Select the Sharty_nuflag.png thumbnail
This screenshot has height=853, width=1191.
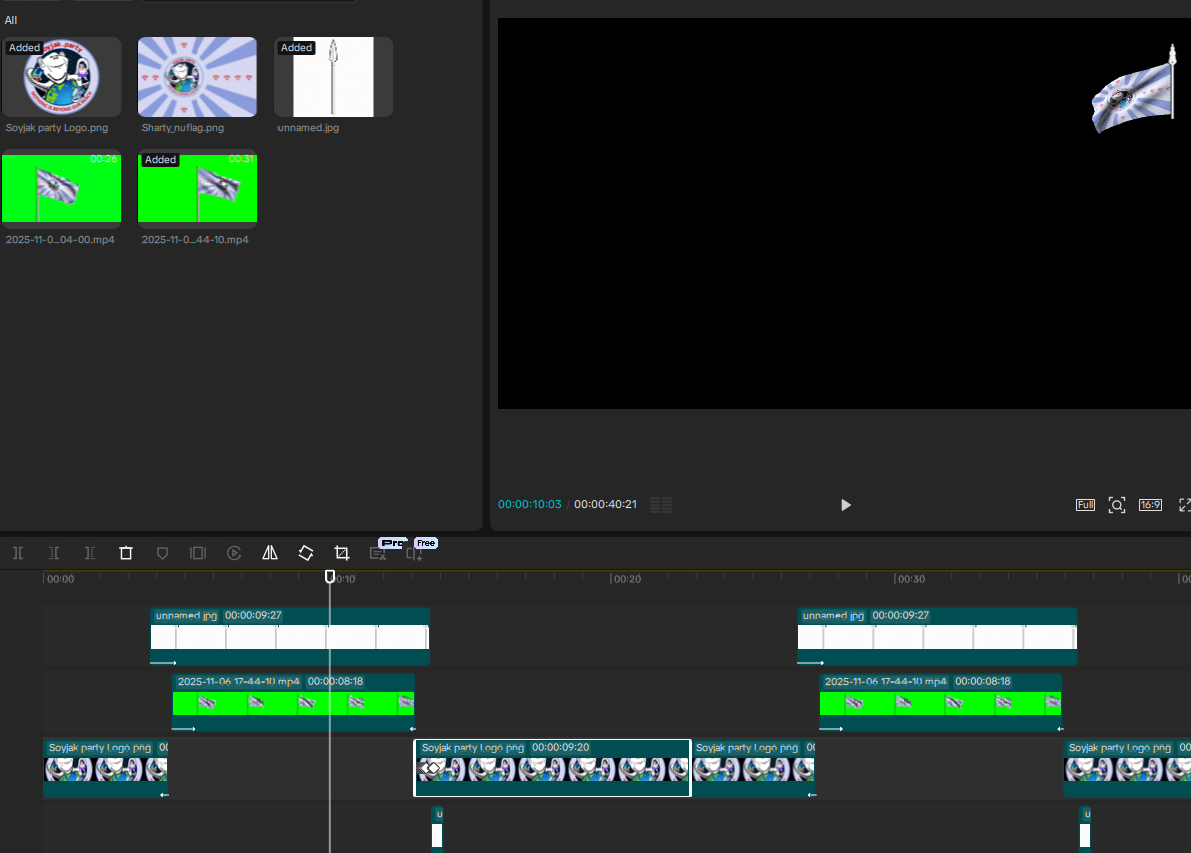[197, 77]
